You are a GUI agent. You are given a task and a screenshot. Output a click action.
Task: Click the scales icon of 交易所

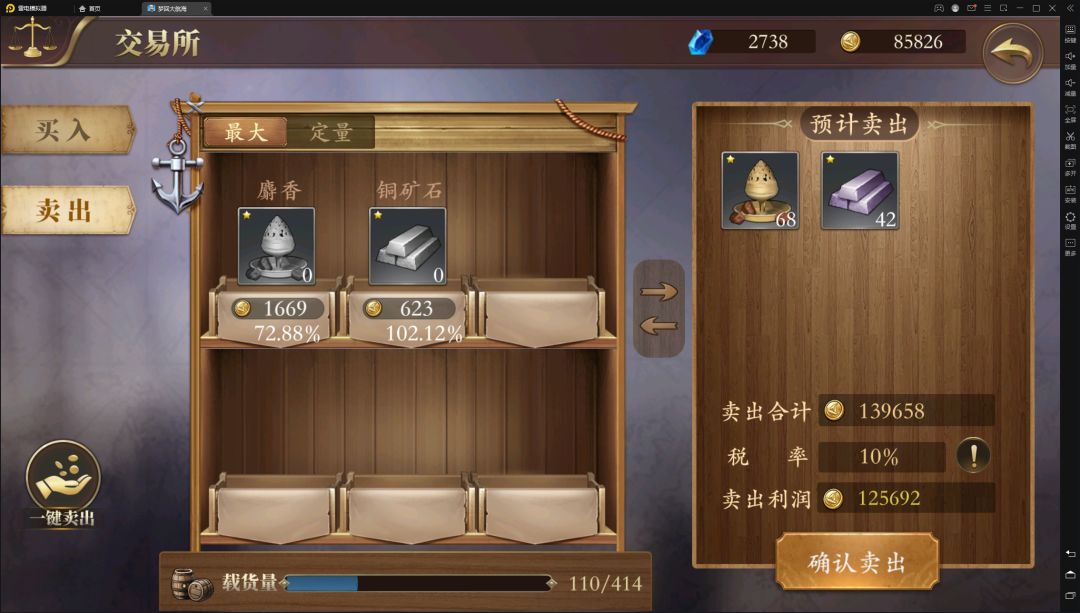coord(32,38)
